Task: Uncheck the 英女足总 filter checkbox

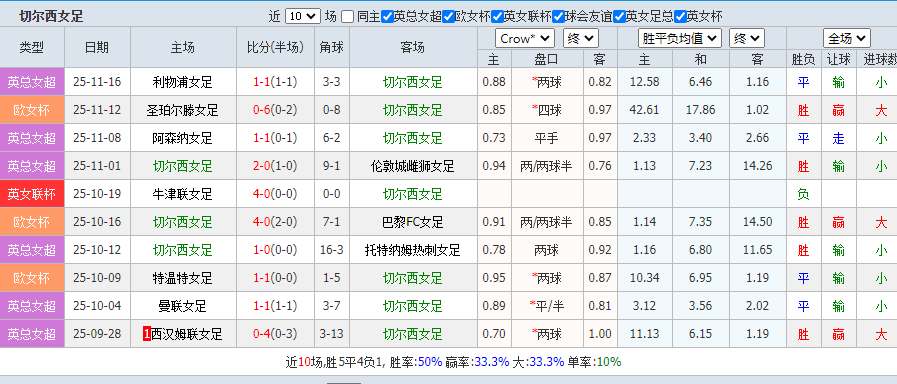Action: (x=619, y=17)
